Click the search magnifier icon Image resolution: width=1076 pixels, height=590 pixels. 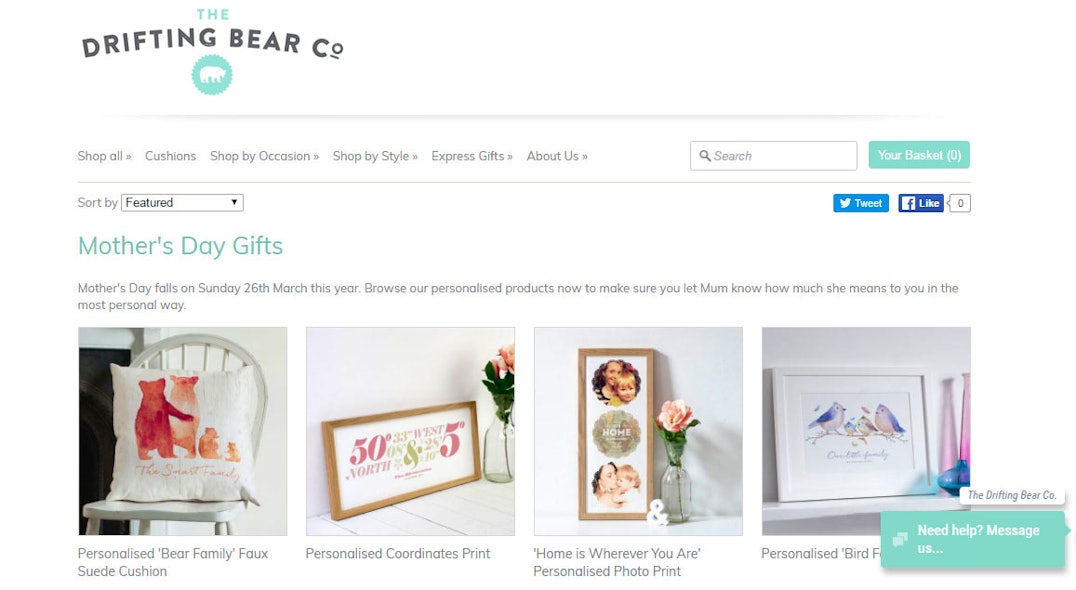click(x=704, y=156)
